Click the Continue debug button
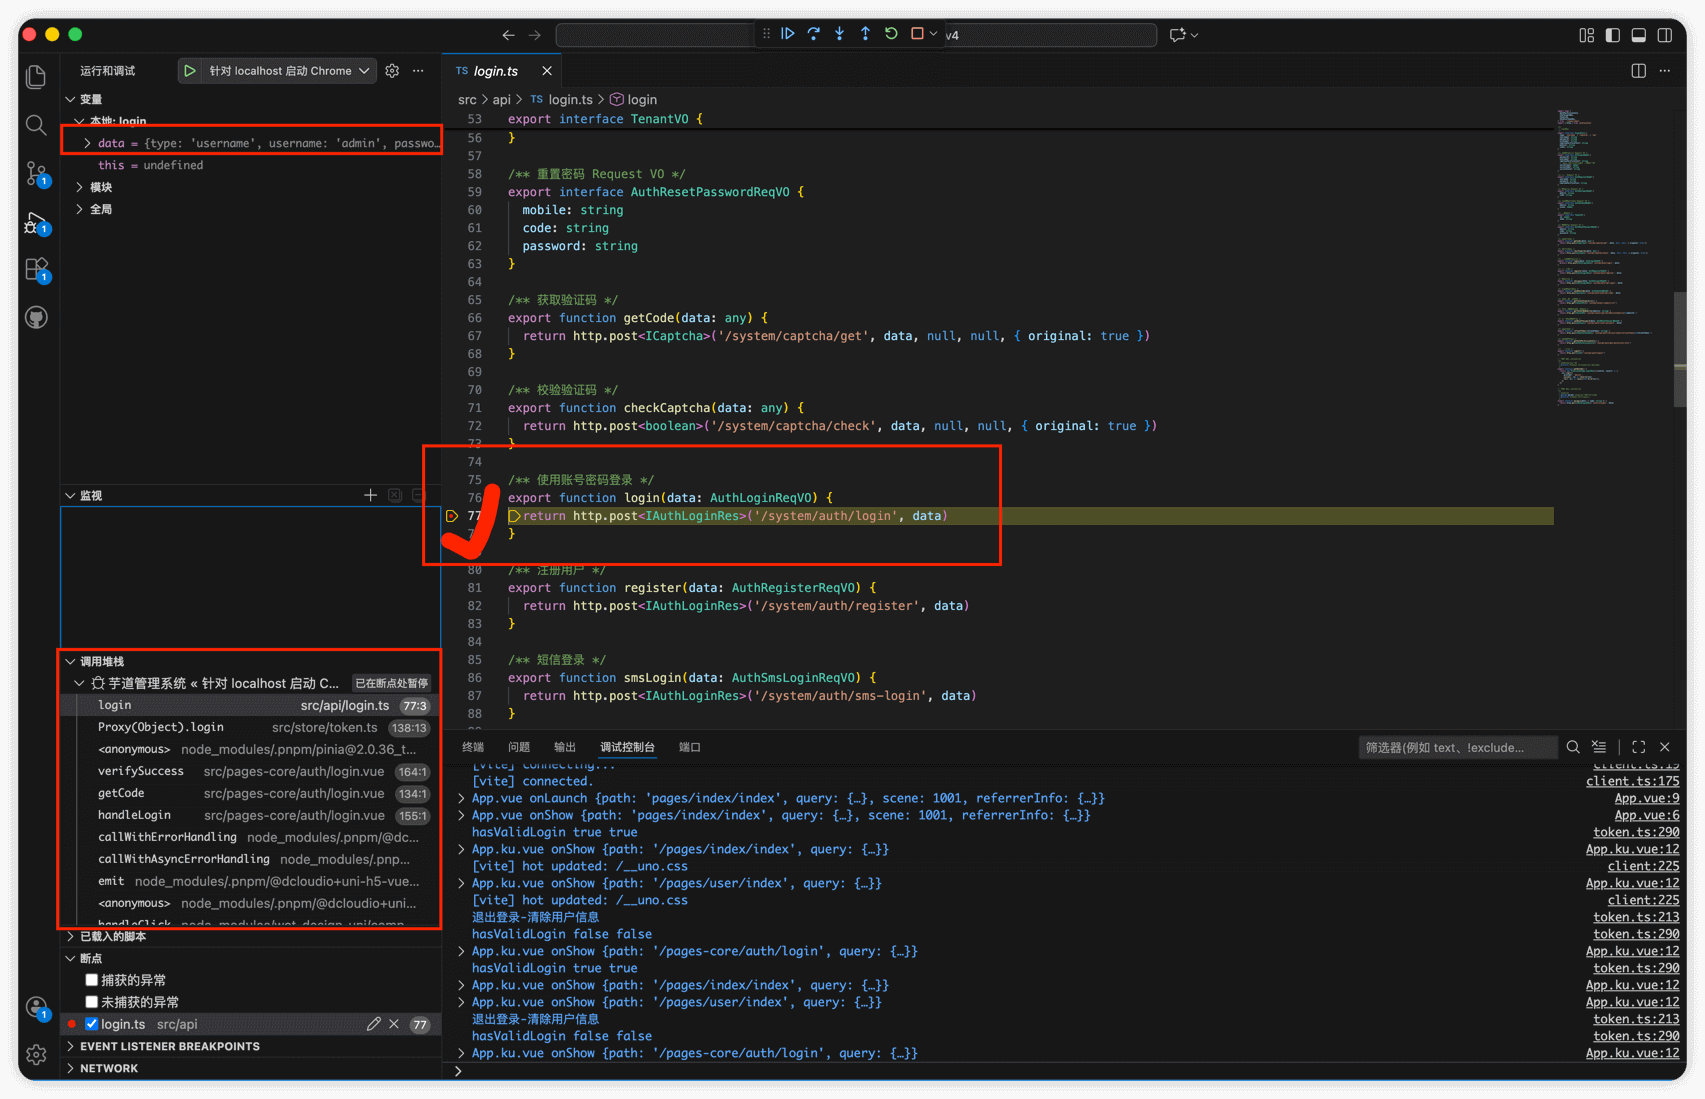Viewport: 1705px width, 1099px height. [788, 34]
